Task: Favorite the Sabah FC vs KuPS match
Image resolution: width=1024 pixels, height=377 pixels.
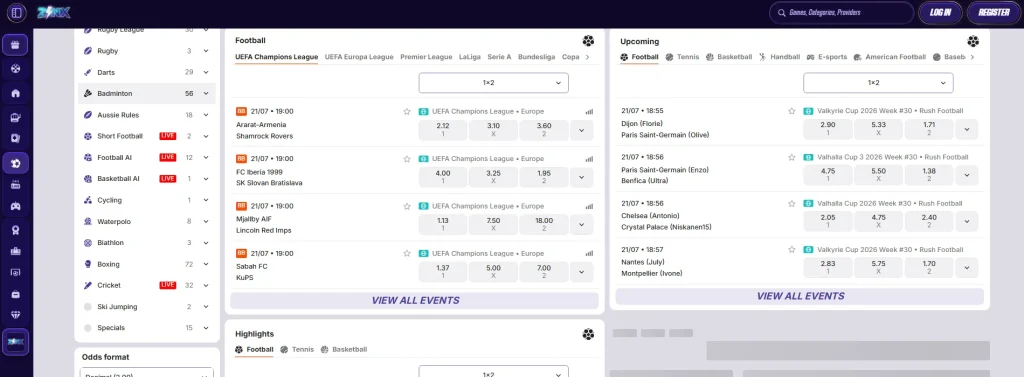Action: point(407,254)
